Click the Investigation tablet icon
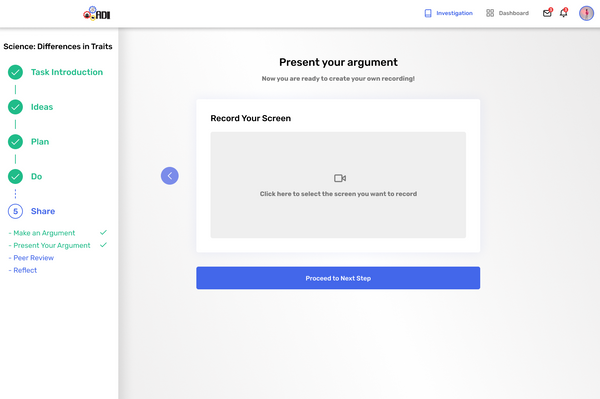The width and height of the screenshot is (600, 399). coord(428,13)
